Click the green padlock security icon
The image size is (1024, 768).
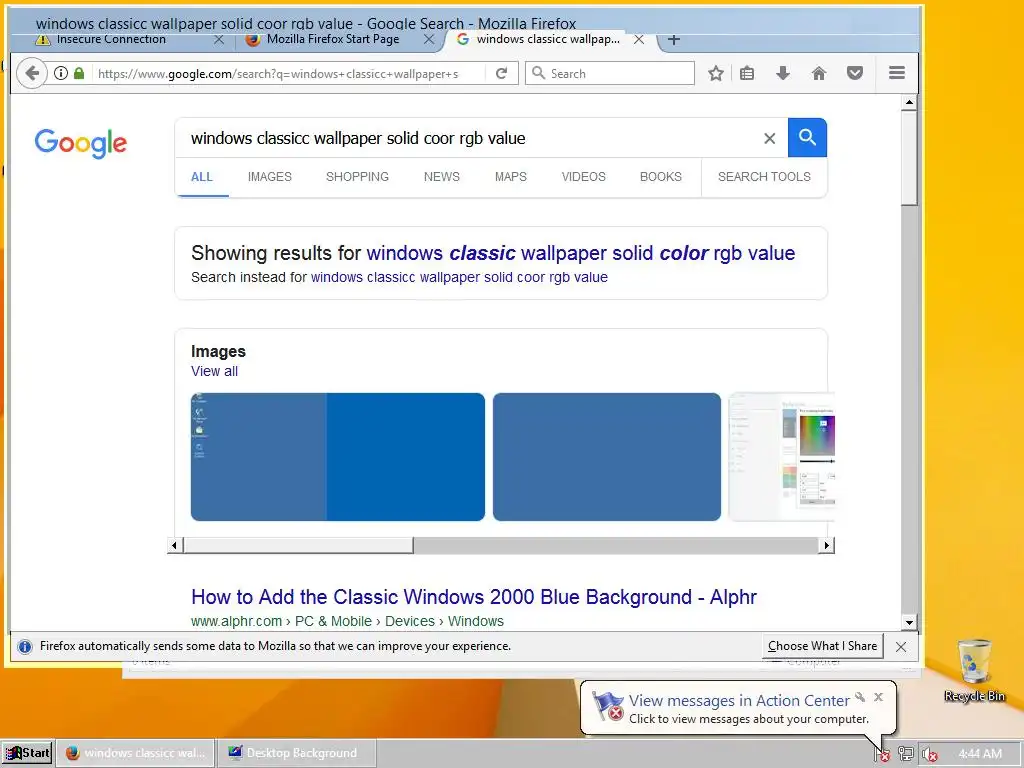point(79,73)
